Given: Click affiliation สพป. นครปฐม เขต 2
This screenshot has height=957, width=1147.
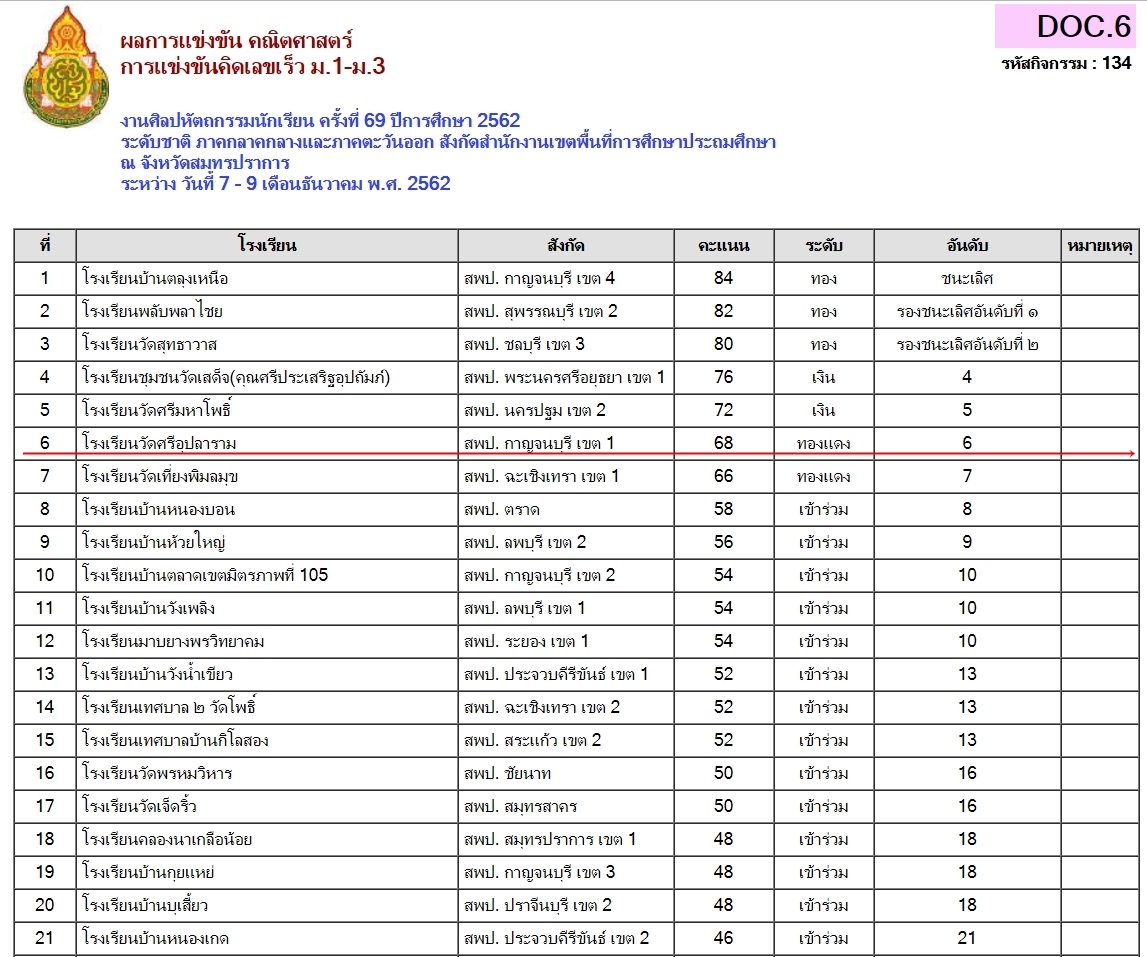Looking at the screenshot, I should point(535,410).
